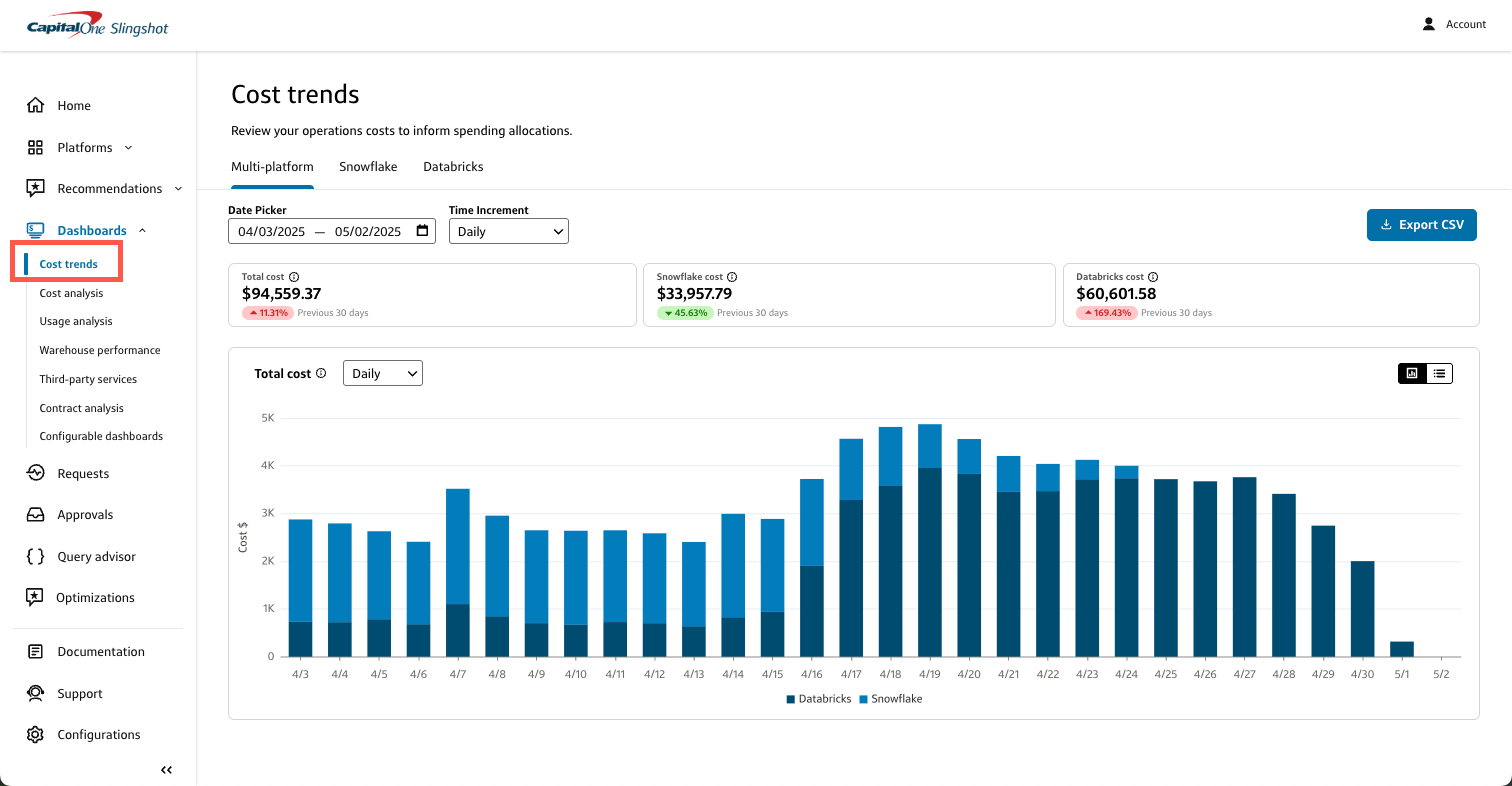Switch to the Snowflake tab

pyautogui.click(x=368, y=167)
